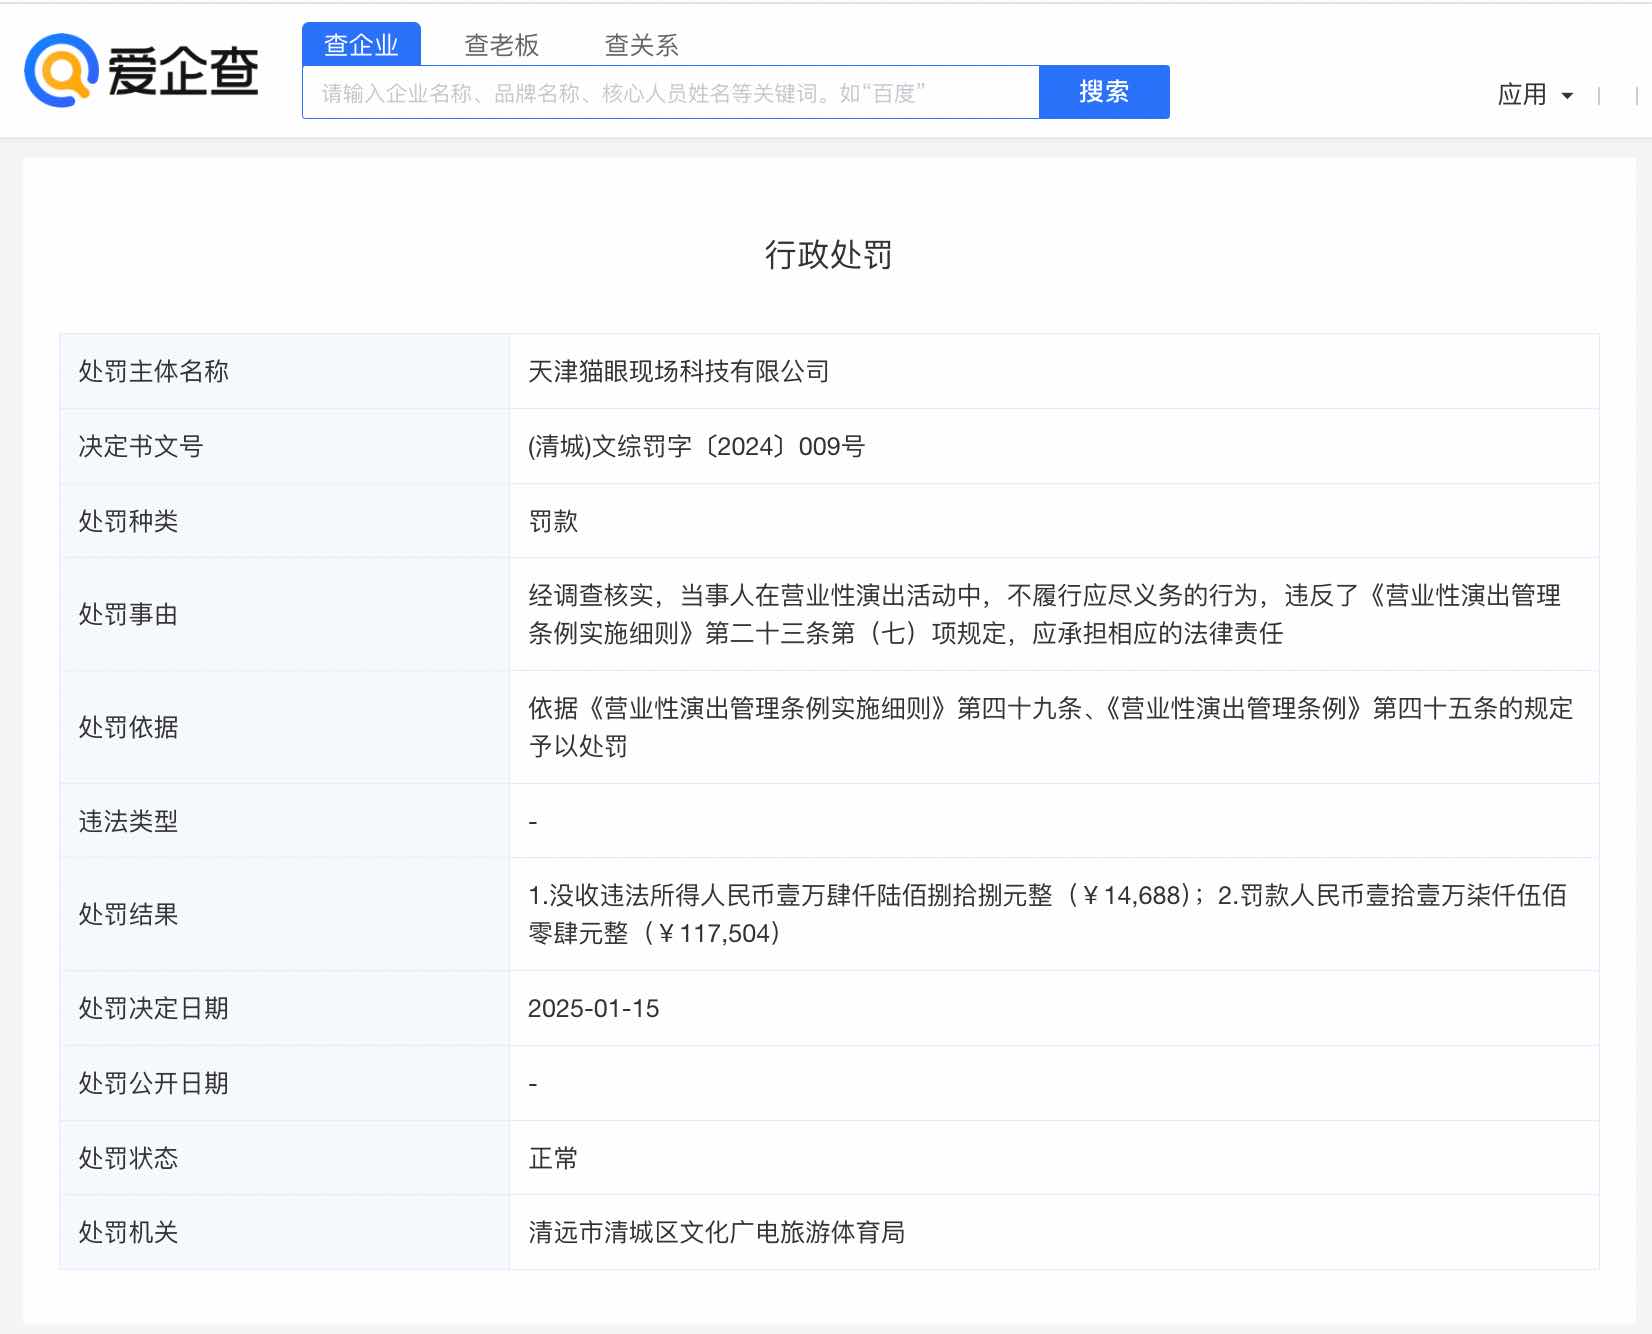Select the decision date 2025-01-15
This screenshot has width=1652, height=1334.
click(594, 1008)
